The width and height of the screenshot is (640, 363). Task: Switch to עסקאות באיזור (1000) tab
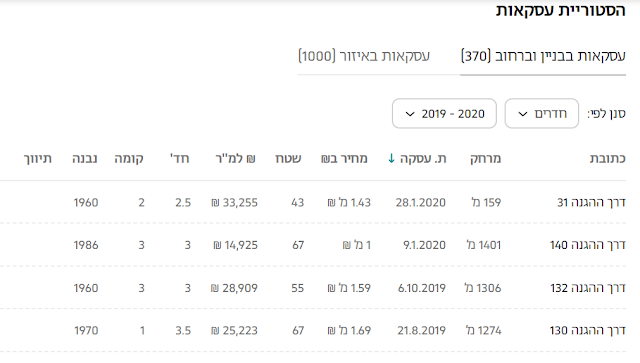pos(364,56)
